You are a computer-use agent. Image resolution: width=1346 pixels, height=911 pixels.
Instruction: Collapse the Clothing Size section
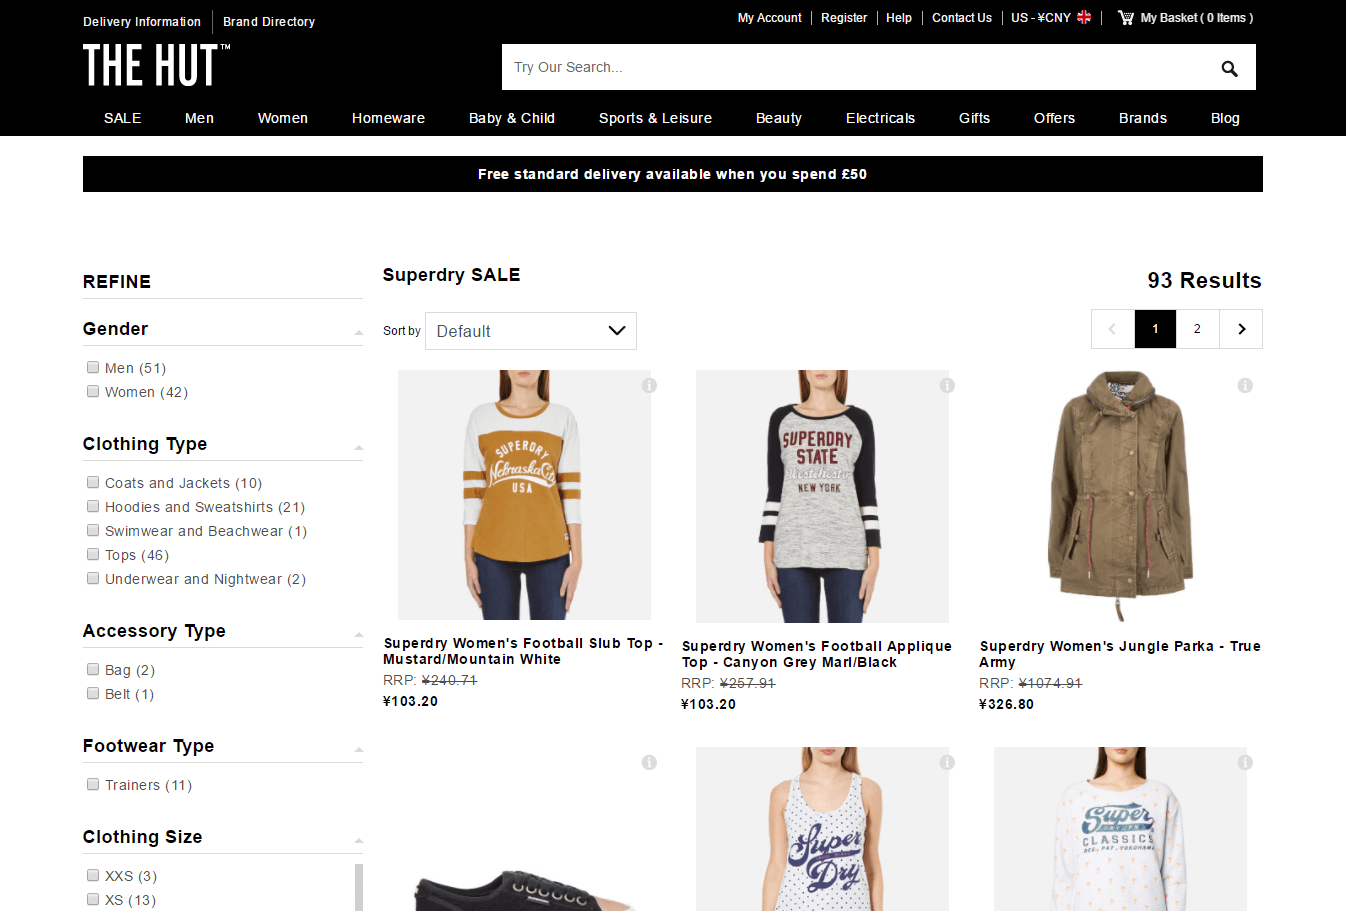(x=358, y=840)
